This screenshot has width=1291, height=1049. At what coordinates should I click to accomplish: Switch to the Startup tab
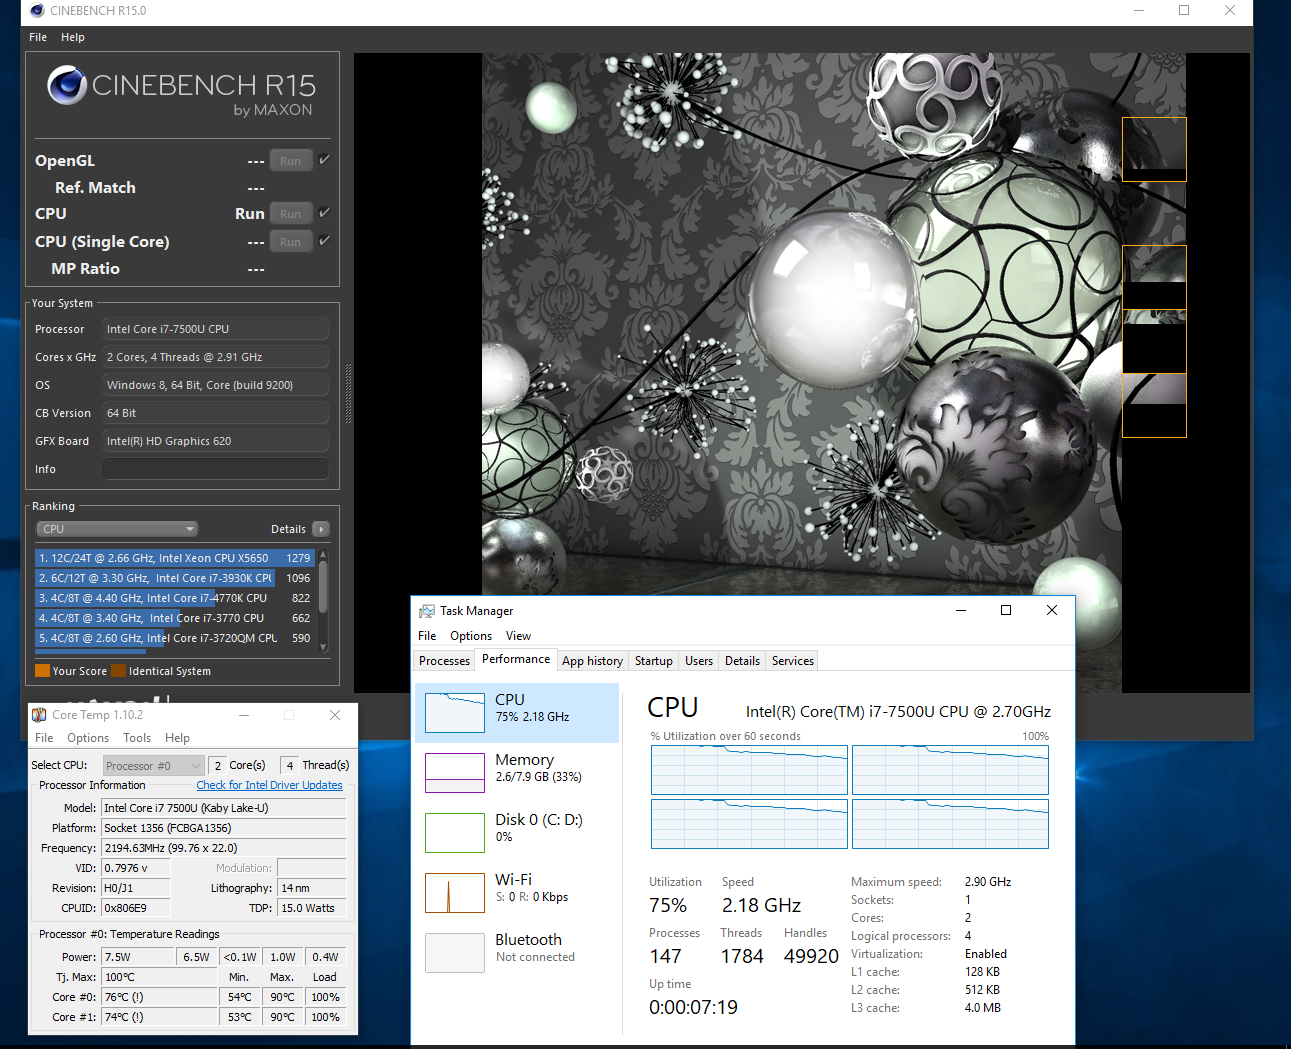pos(654,661)
